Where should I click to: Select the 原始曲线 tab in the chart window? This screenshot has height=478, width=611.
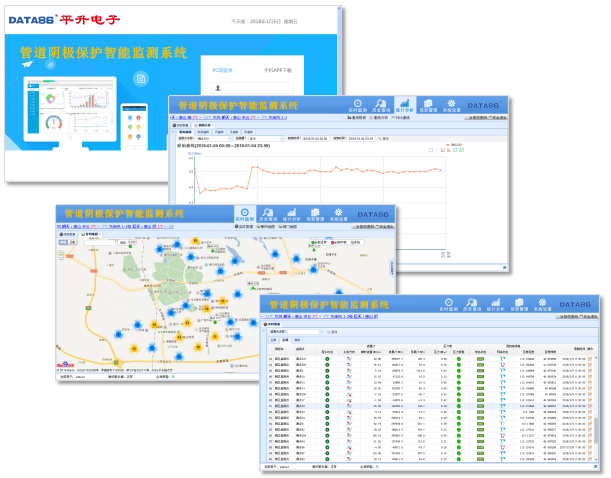185,131
